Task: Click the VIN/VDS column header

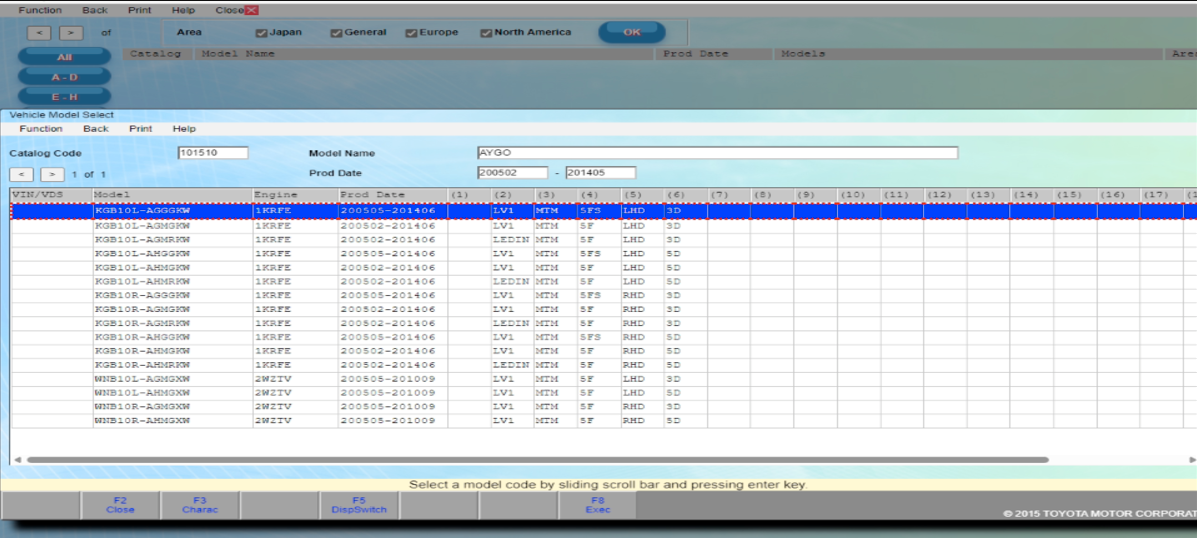Action: pos(51,195)
